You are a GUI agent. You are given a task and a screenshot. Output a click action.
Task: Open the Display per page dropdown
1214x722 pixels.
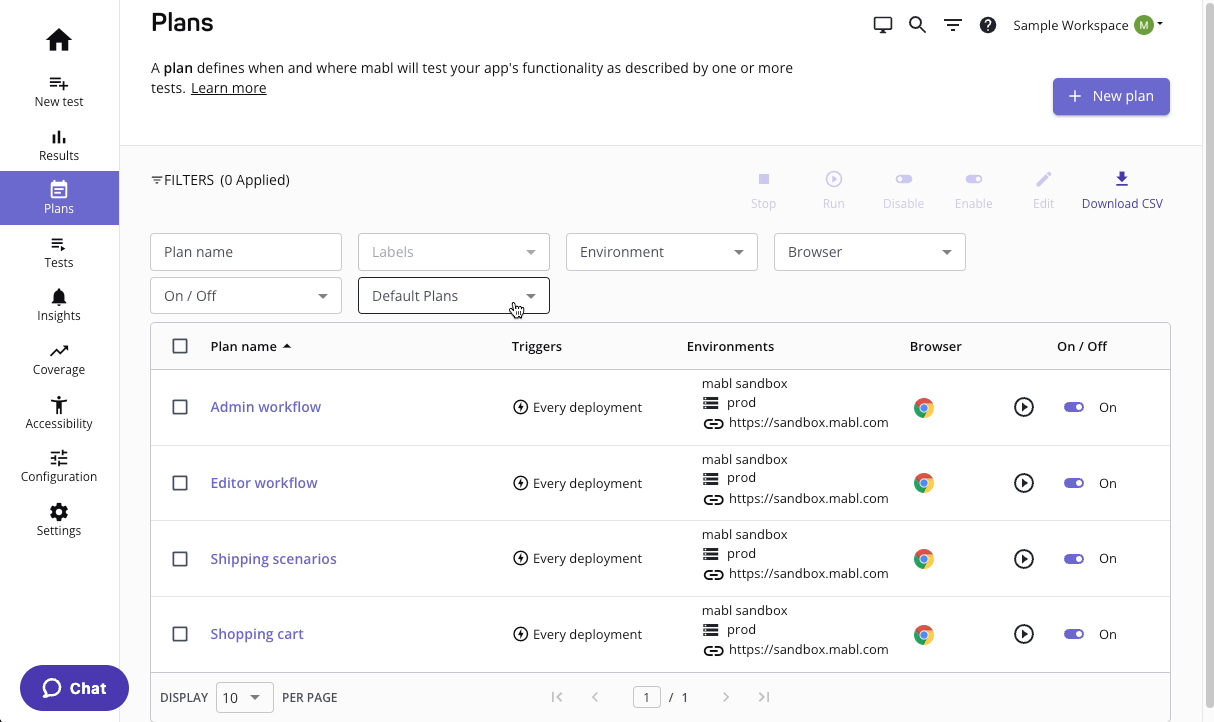click(x=244, y=697)
